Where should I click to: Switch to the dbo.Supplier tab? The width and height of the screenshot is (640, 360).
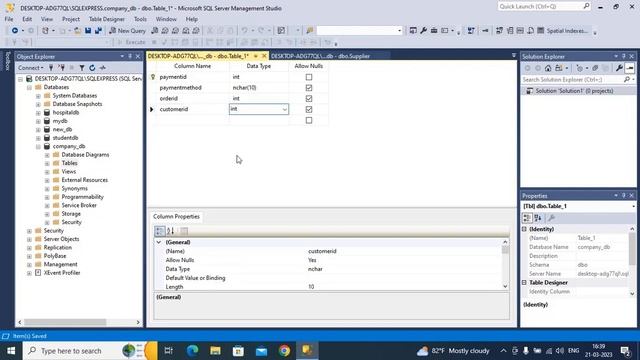pos(321,56)
